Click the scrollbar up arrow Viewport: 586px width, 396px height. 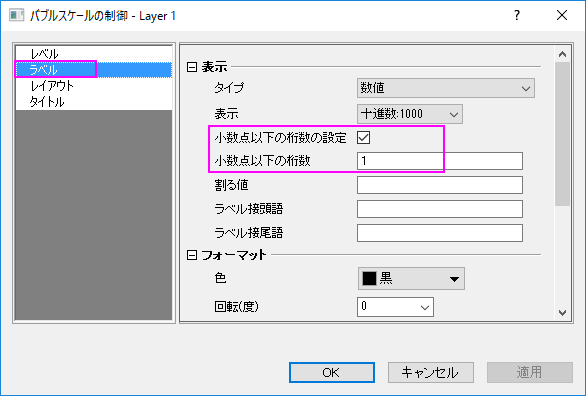pyautogui.click(x=562, y=55)
